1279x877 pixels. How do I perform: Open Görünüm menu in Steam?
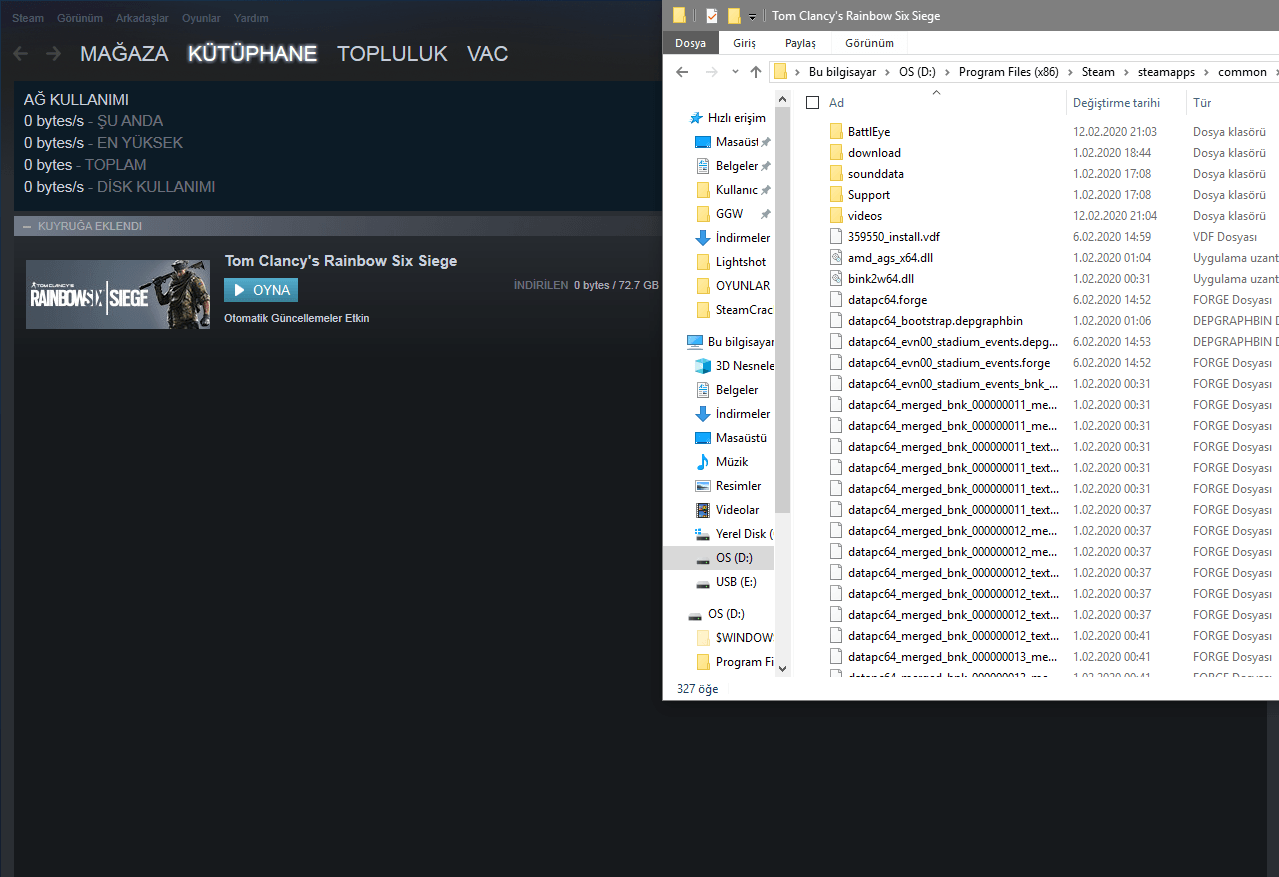(80, 18)
